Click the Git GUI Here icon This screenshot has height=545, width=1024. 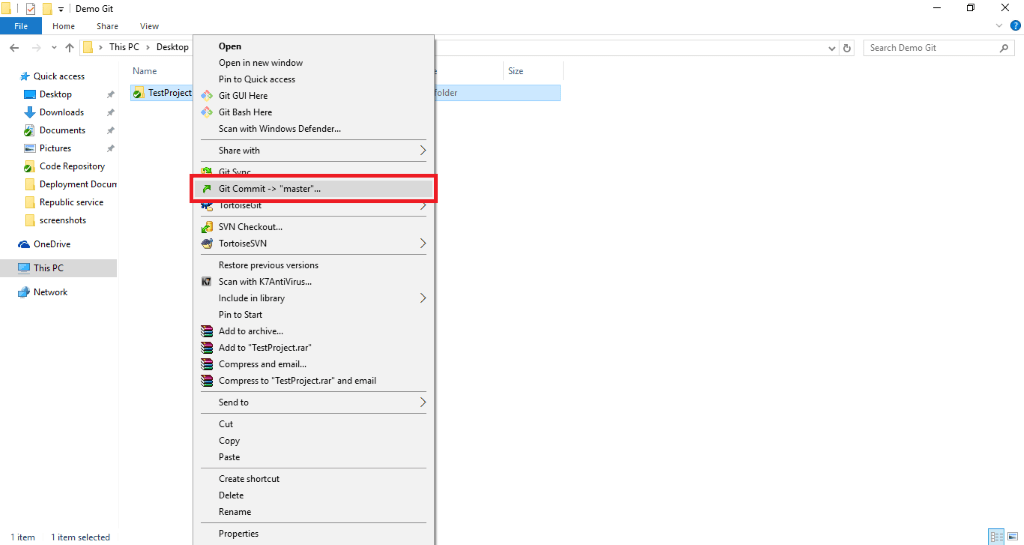tap(207, 95)
